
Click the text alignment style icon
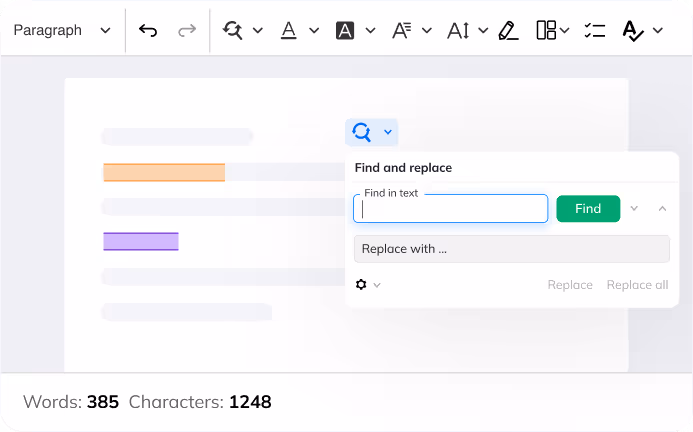click(x=401, y=30)
